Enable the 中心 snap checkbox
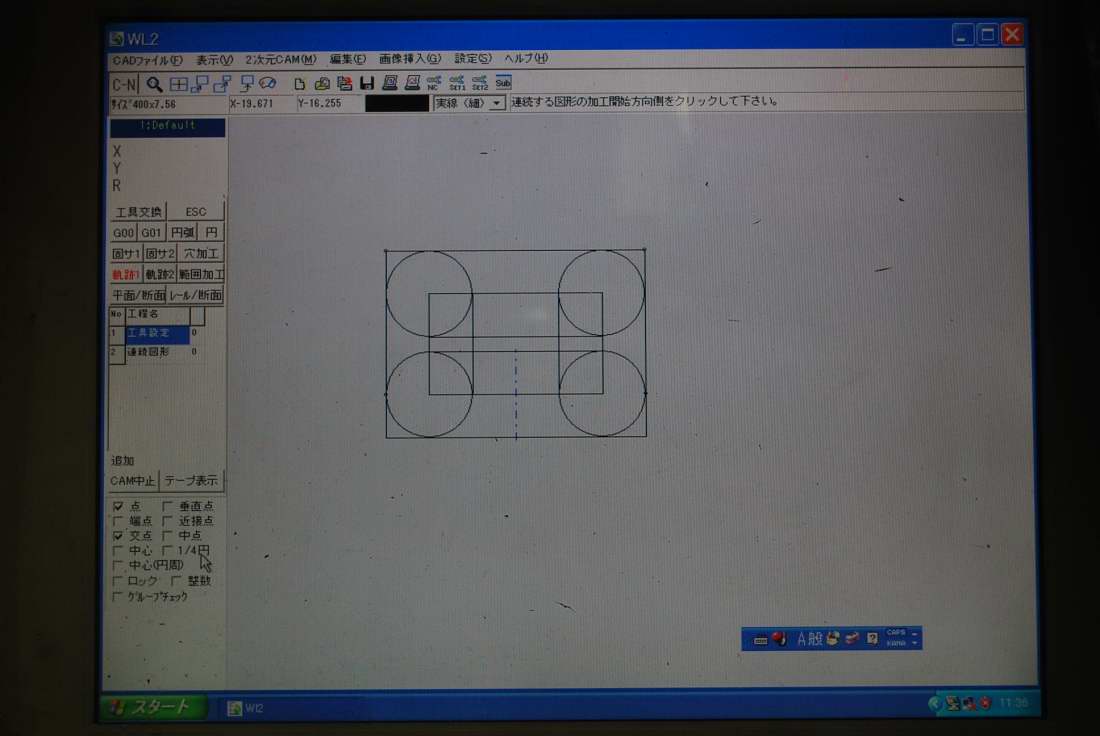Image resolution: width=1100 pixels, height=736 pixels. point(118,551)
